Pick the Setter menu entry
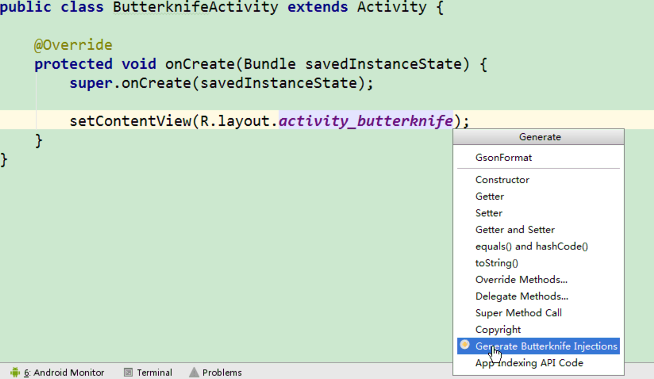Screen dimensions: 654x379 [x=538, y=213]
